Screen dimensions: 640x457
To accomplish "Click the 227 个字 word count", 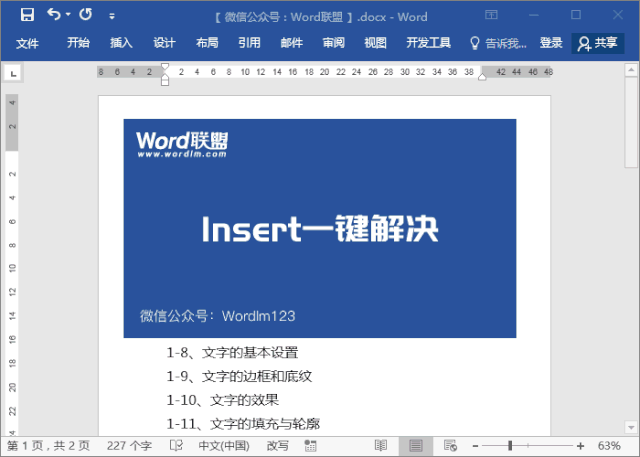I will 129,446.
